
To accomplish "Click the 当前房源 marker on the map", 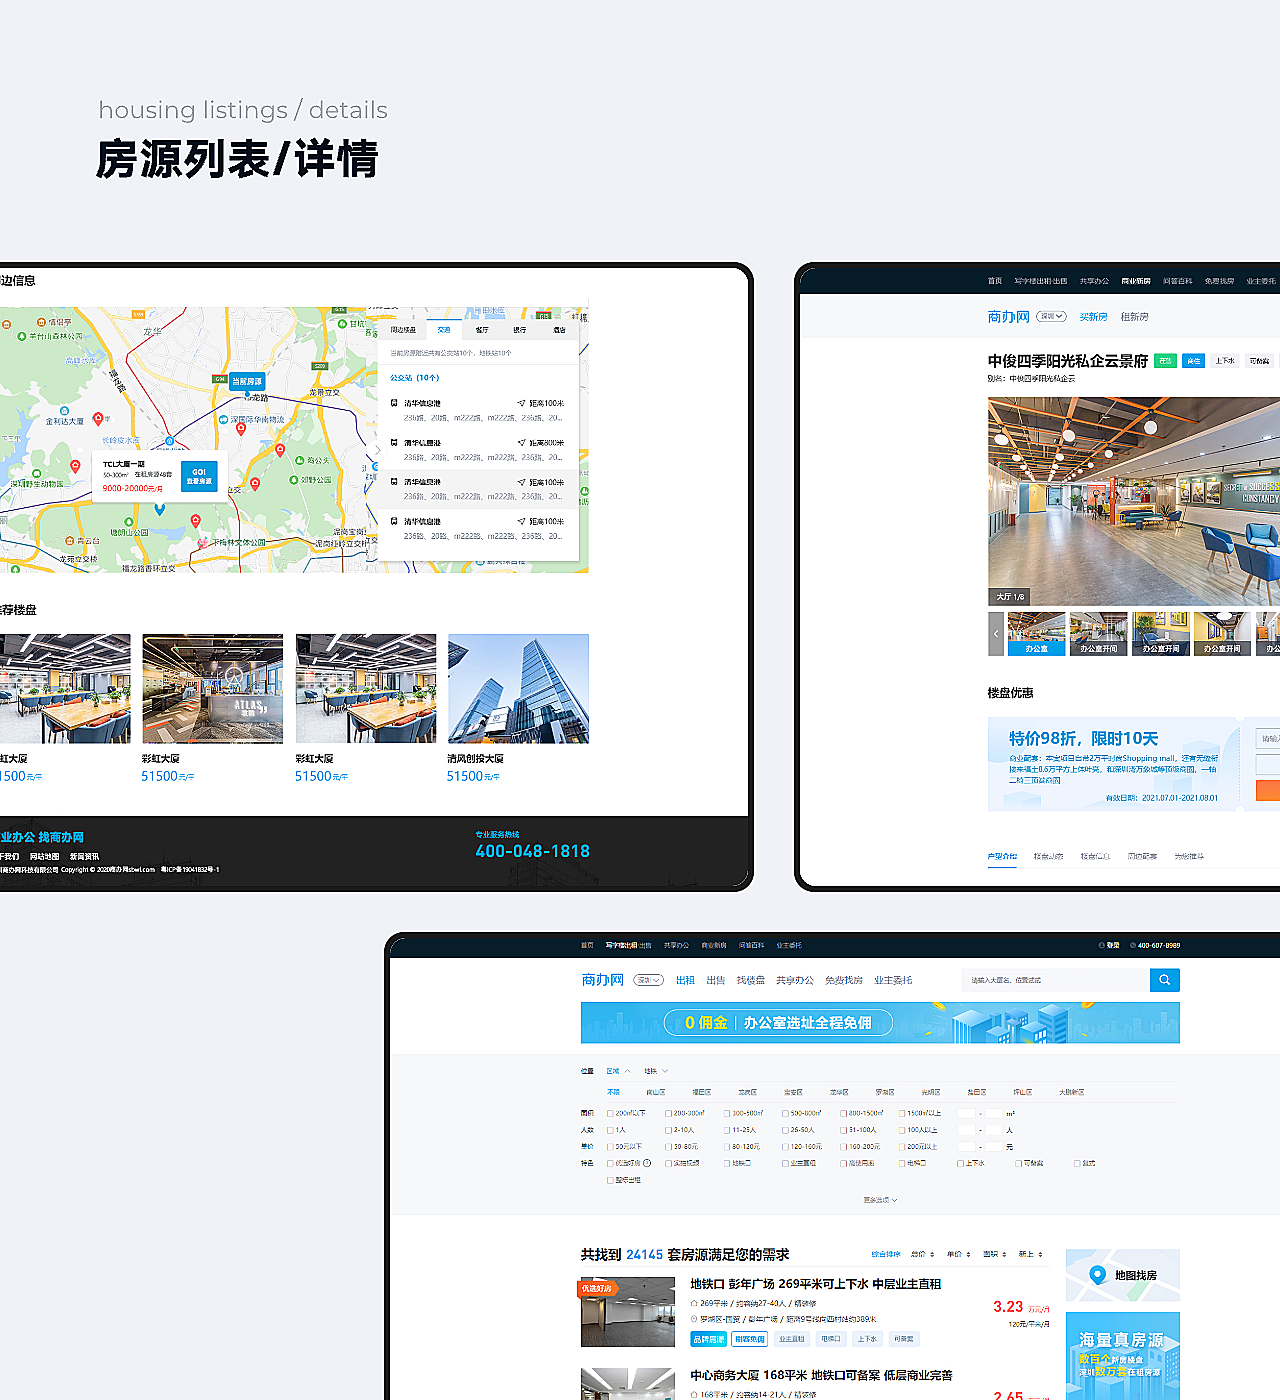I will coord(247,382).
